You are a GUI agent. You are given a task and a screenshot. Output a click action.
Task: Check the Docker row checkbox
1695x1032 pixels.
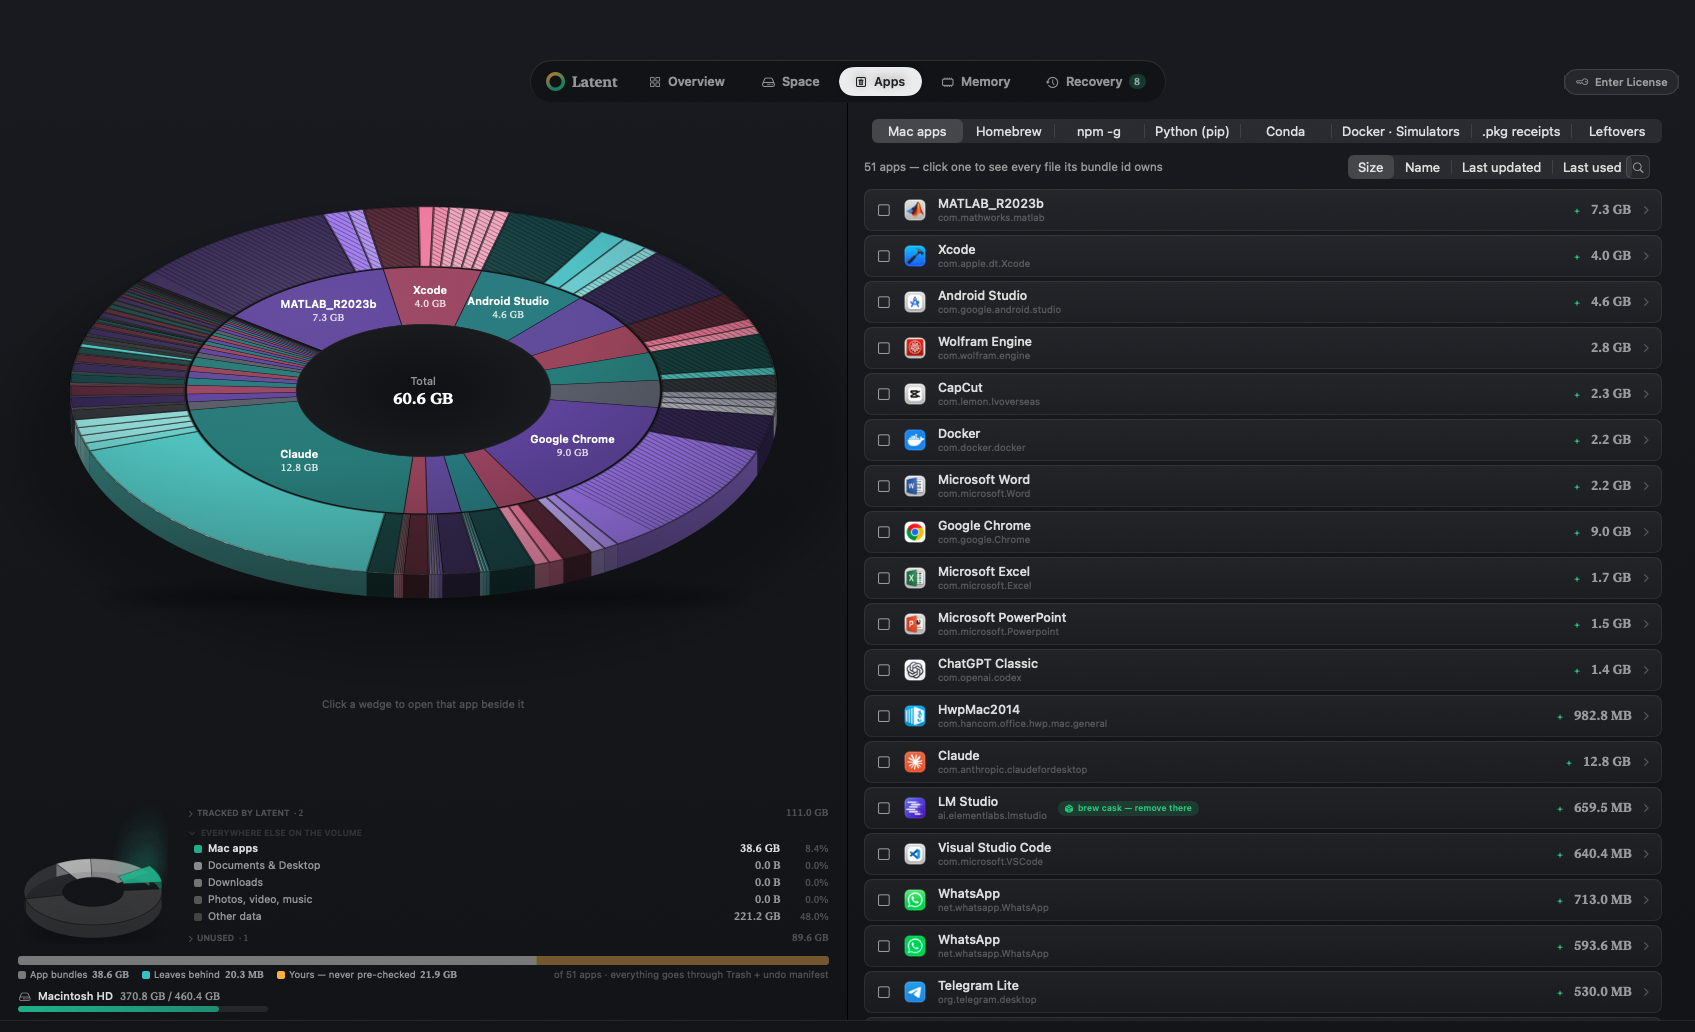point(884,440)
